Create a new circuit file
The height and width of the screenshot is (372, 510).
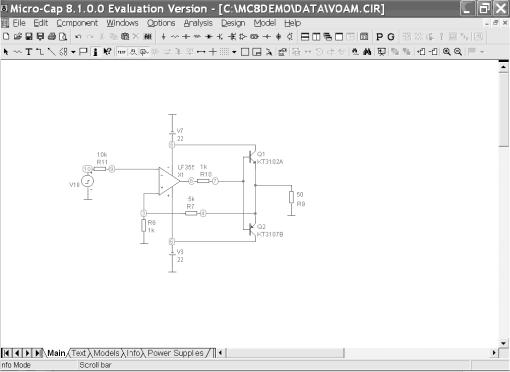point(6,37)
